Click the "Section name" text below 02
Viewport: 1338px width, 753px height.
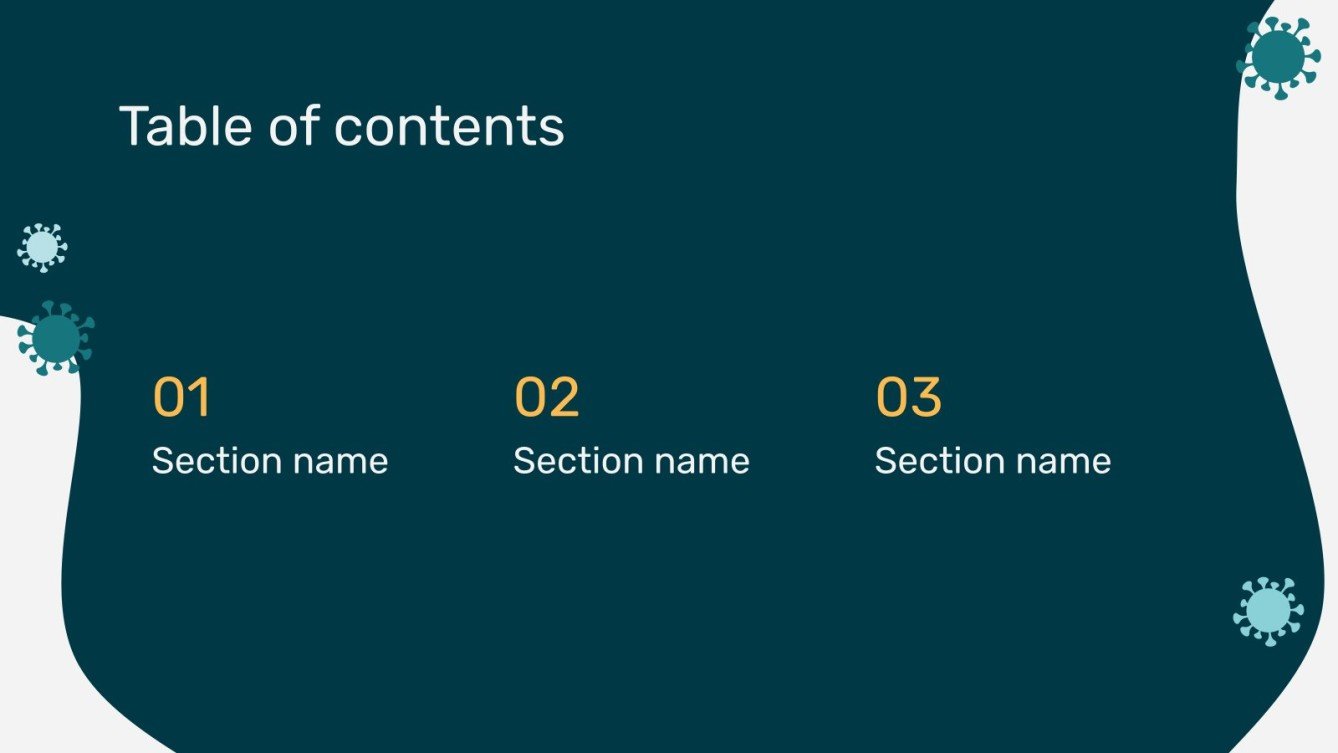point(631,461)
